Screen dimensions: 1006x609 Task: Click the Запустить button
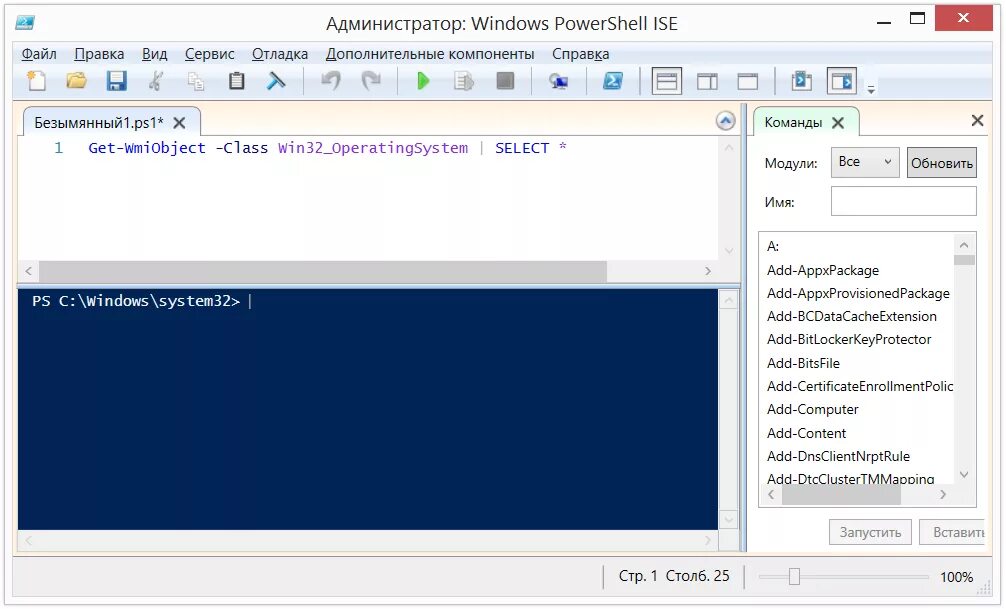pyautogui.click(x=870, y=532)
